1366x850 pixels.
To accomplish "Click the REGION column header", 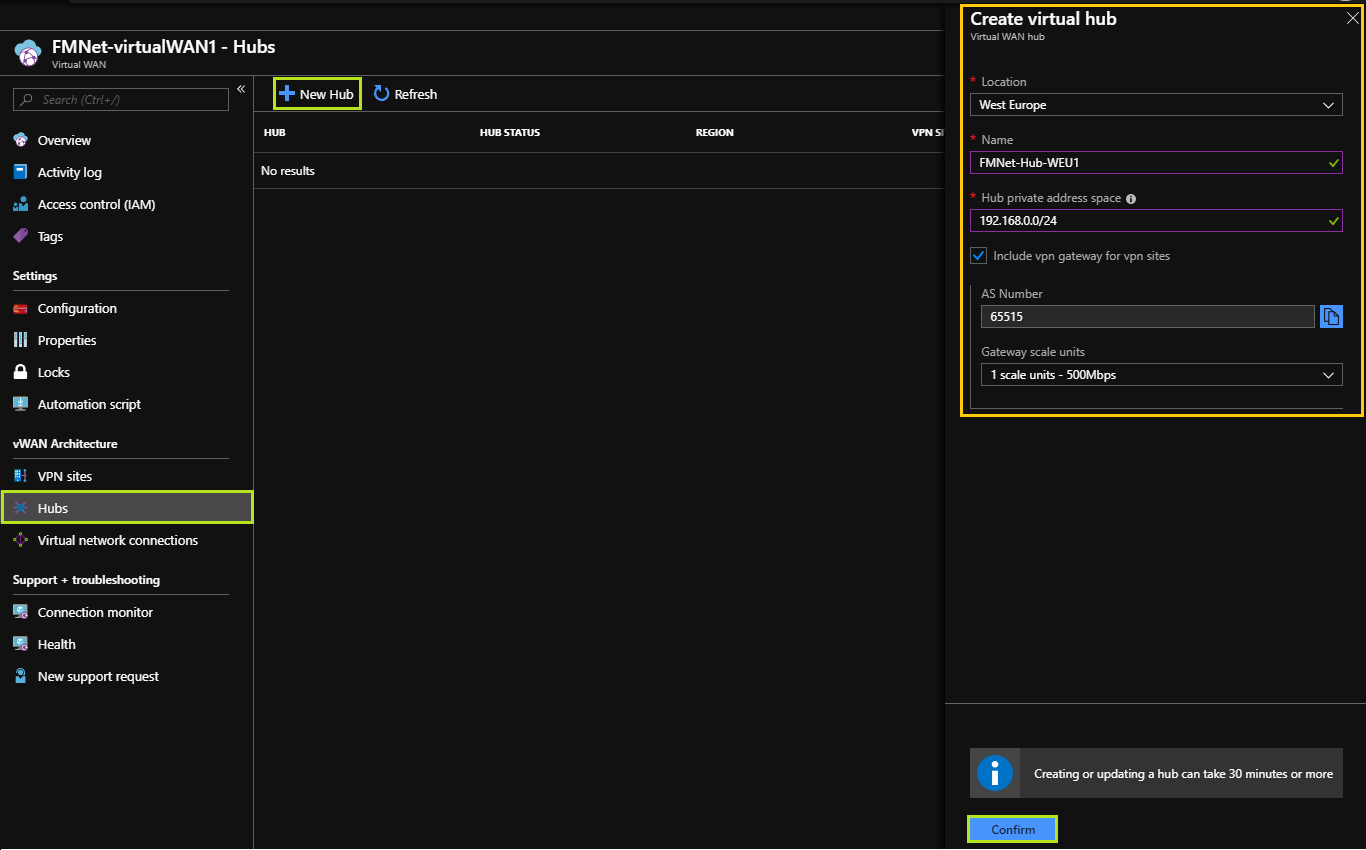I will [715, 132].
